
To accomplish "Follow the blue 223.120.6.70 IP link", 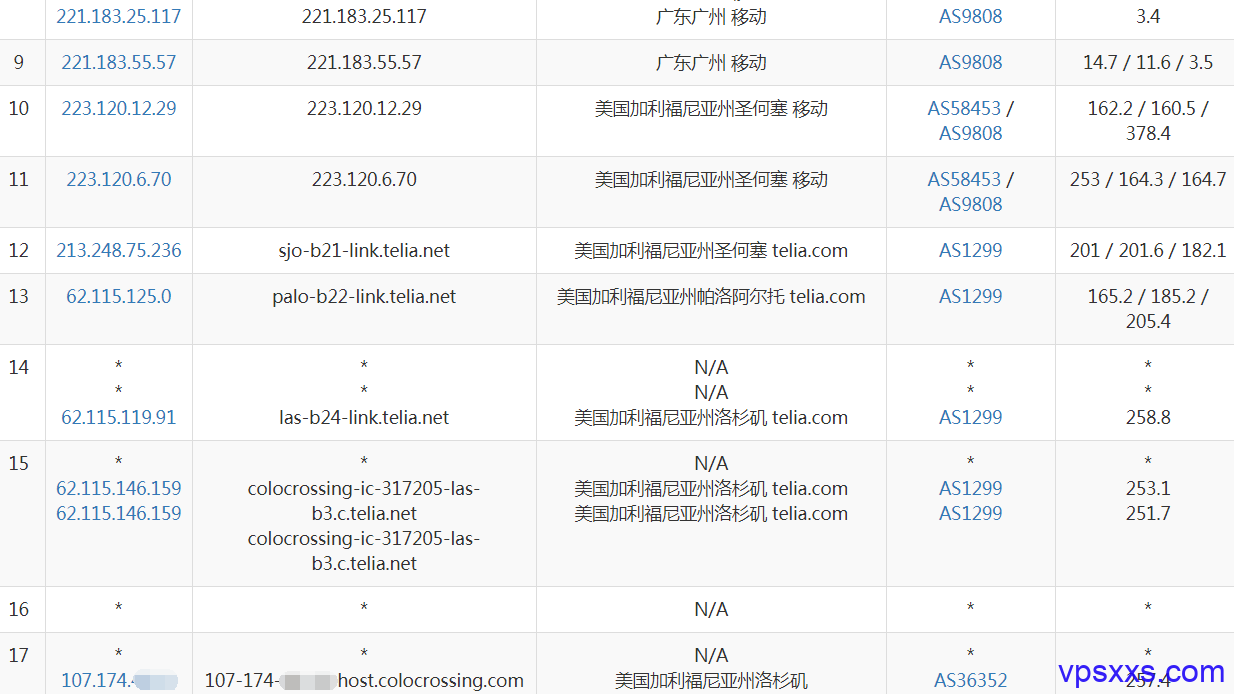I will pyautogui.click(x=118, y=179).
